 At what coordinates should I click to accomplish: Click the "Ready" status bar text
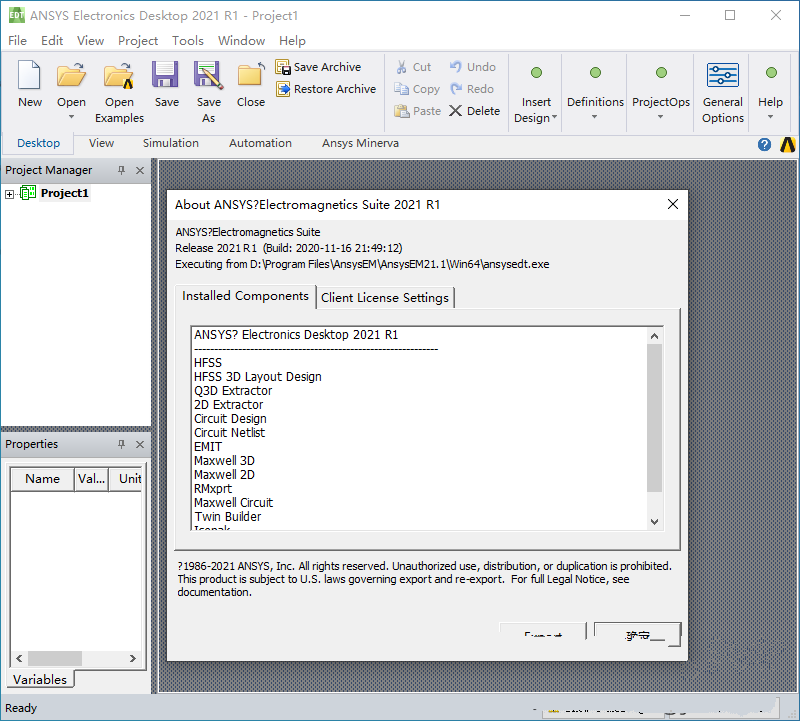point(21,708)
